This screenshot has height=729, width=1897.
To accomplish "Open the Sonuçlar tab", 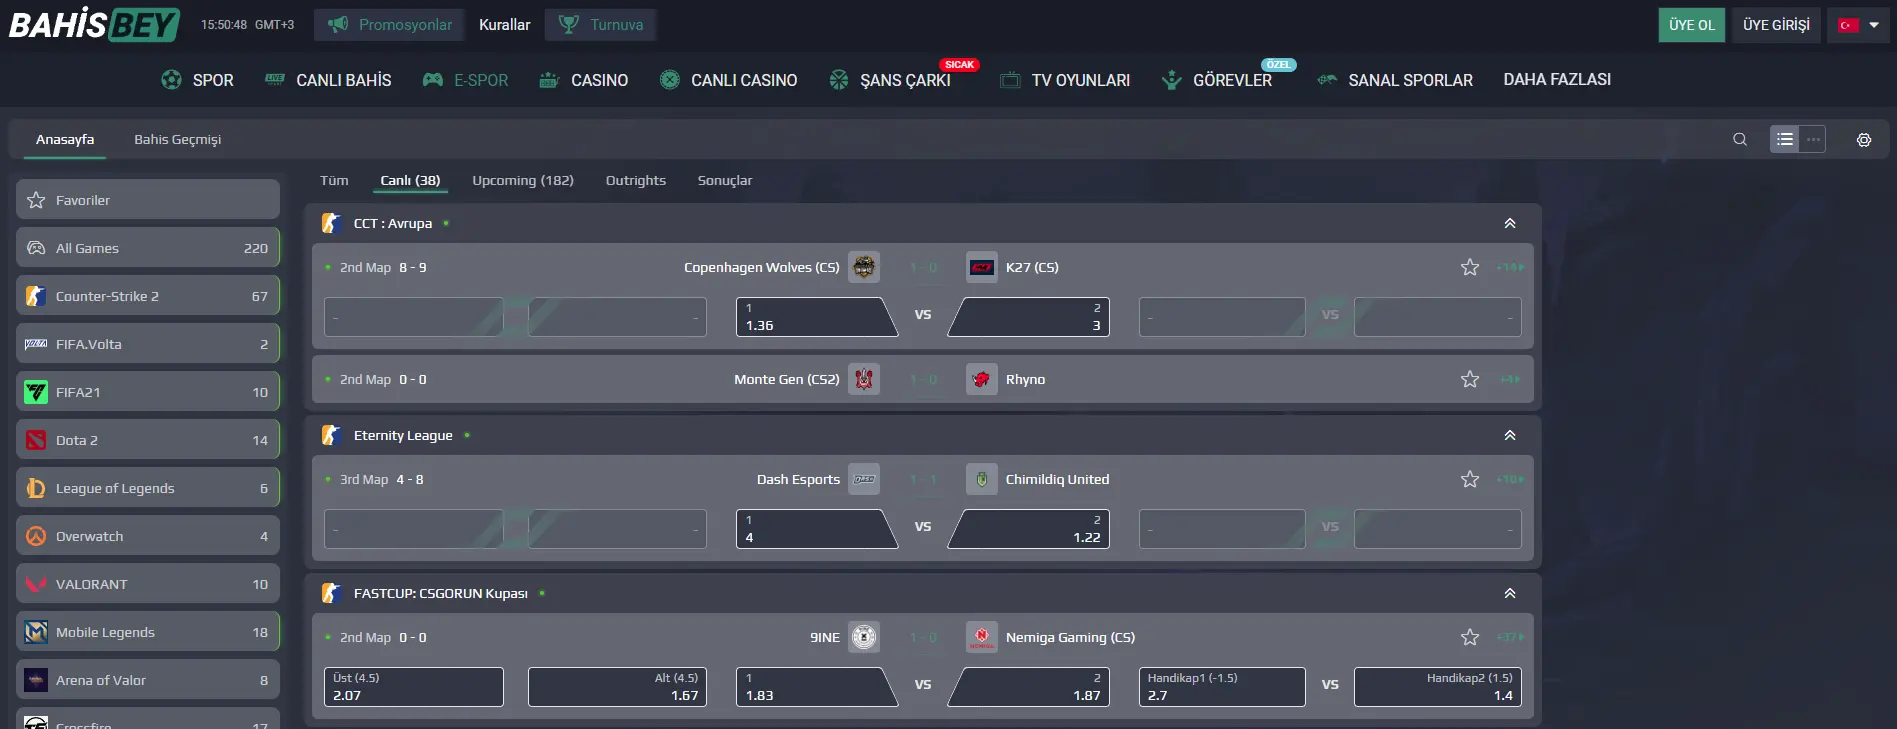I will coord(725,180).
